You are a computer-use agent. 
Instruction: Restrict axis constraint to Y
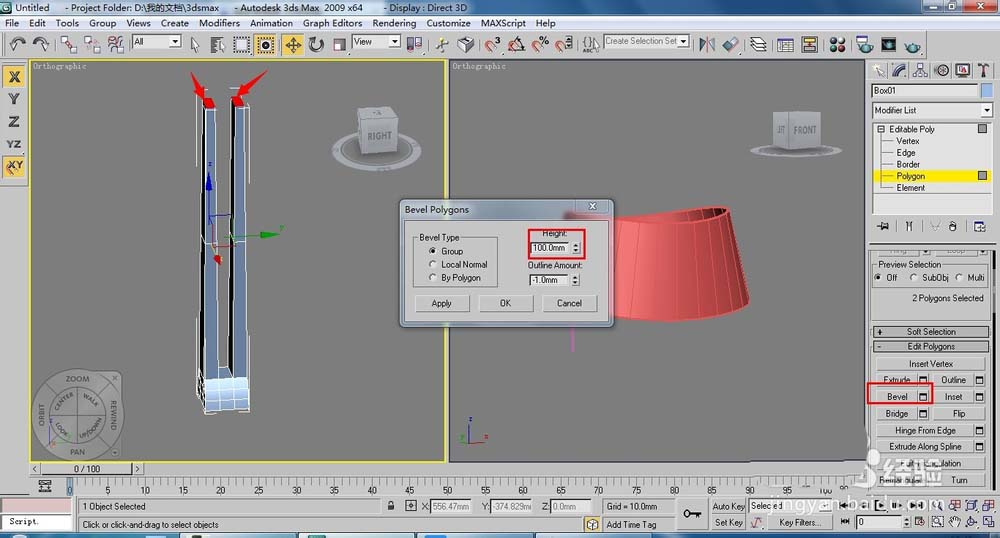pos(14,99)
